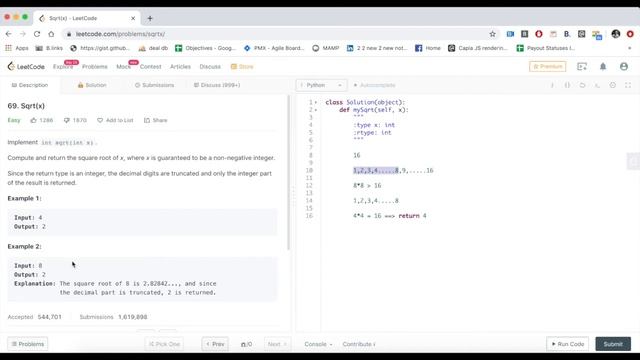
Task: Open Articles in the top navigation
Action: [x=180, y=67]
